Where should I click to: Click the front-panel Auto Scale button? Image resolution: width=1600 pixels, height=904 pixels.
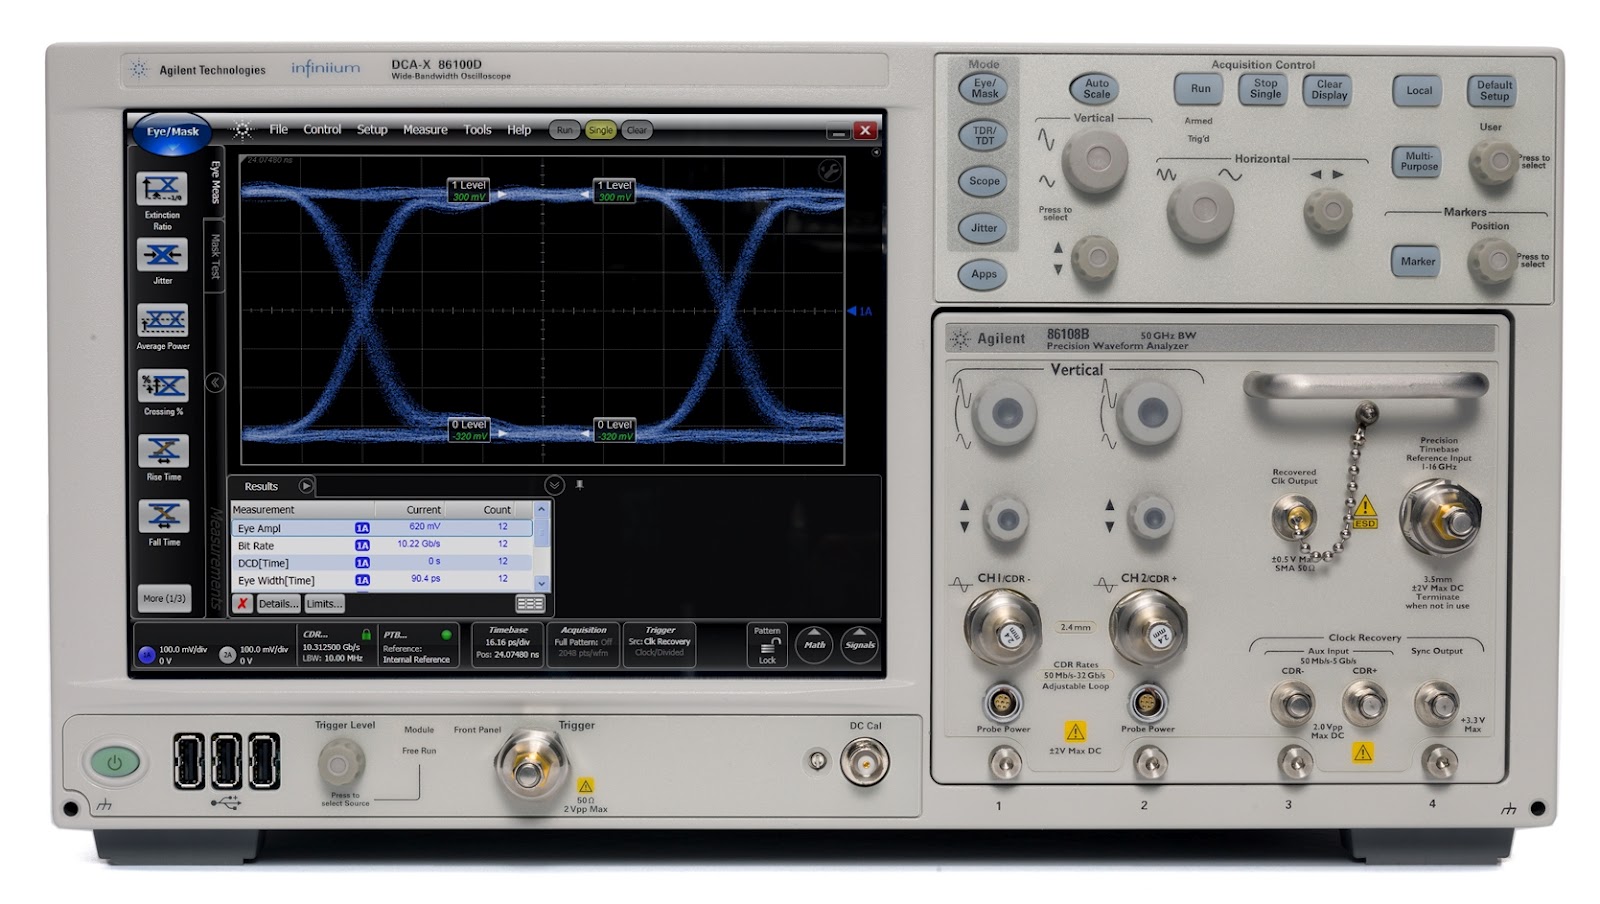pyautogui.click(x=1096, y=89)
